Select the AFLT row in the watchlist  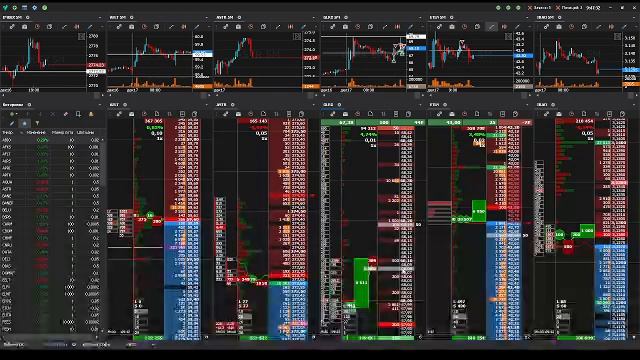[51, 154]
